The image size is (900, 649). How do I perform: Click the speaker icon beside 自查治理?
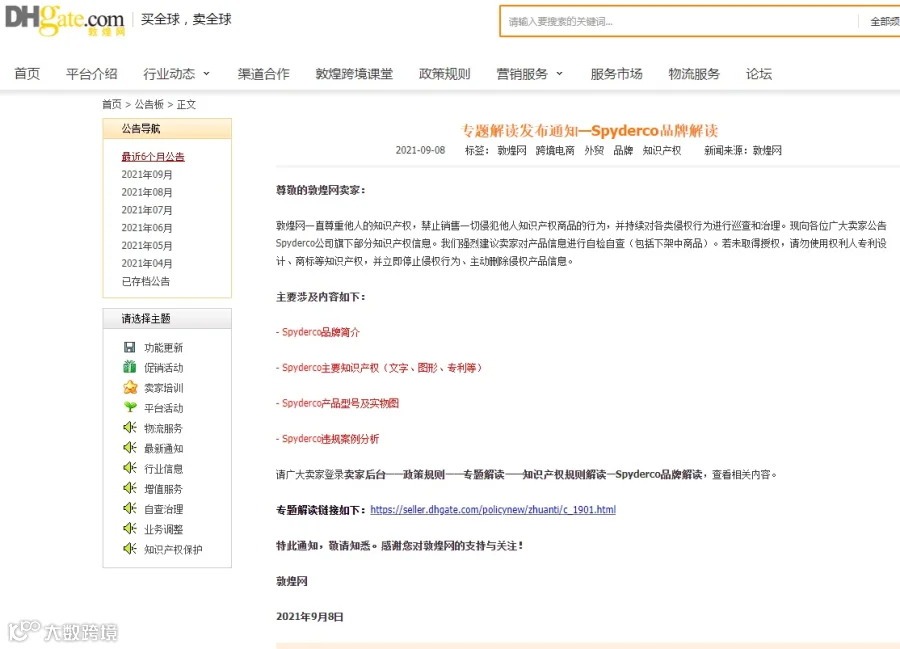pos(130,508)
